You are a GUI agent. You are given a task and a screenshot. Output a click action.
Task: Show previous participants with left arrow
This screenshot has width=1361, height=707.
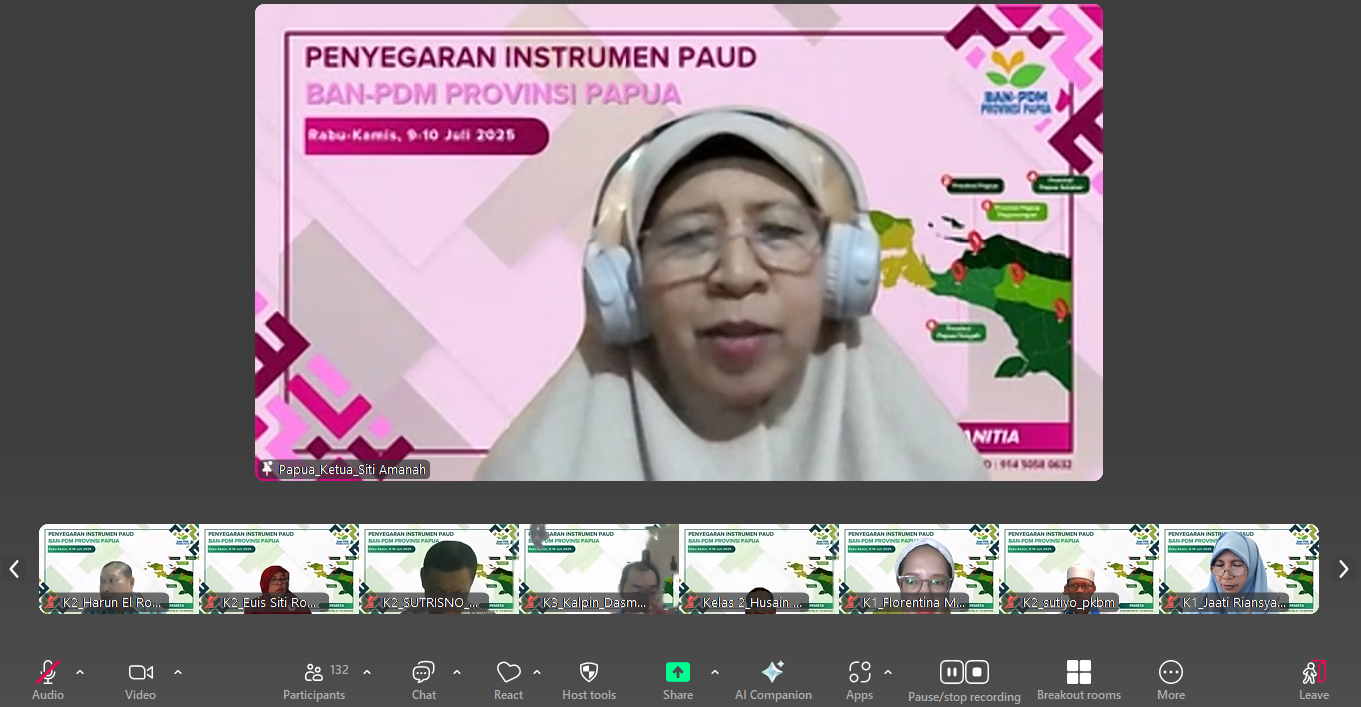[x=15, y=569]
